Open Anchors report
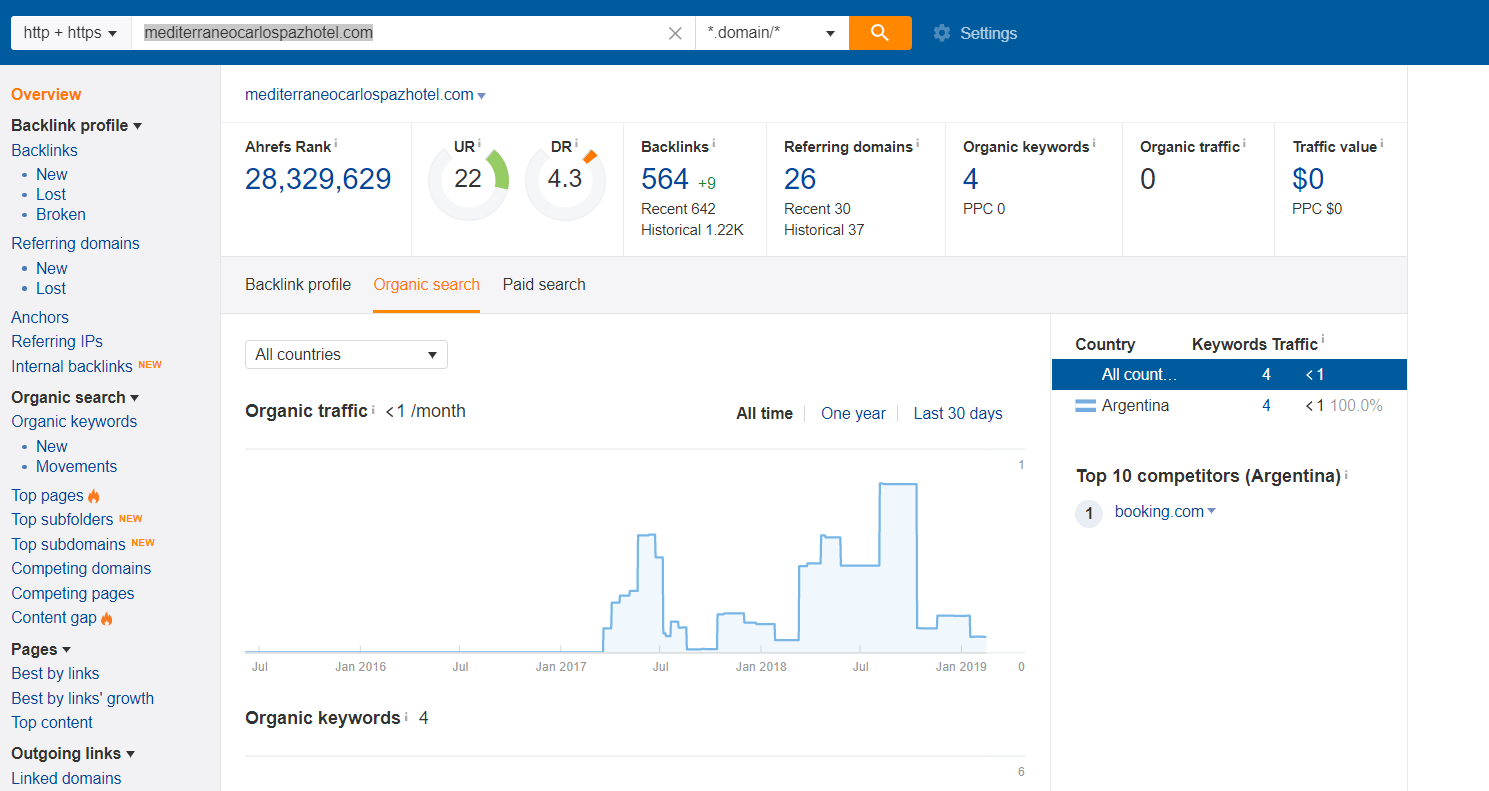This screenshot has width=1489, height=791. 40,318
